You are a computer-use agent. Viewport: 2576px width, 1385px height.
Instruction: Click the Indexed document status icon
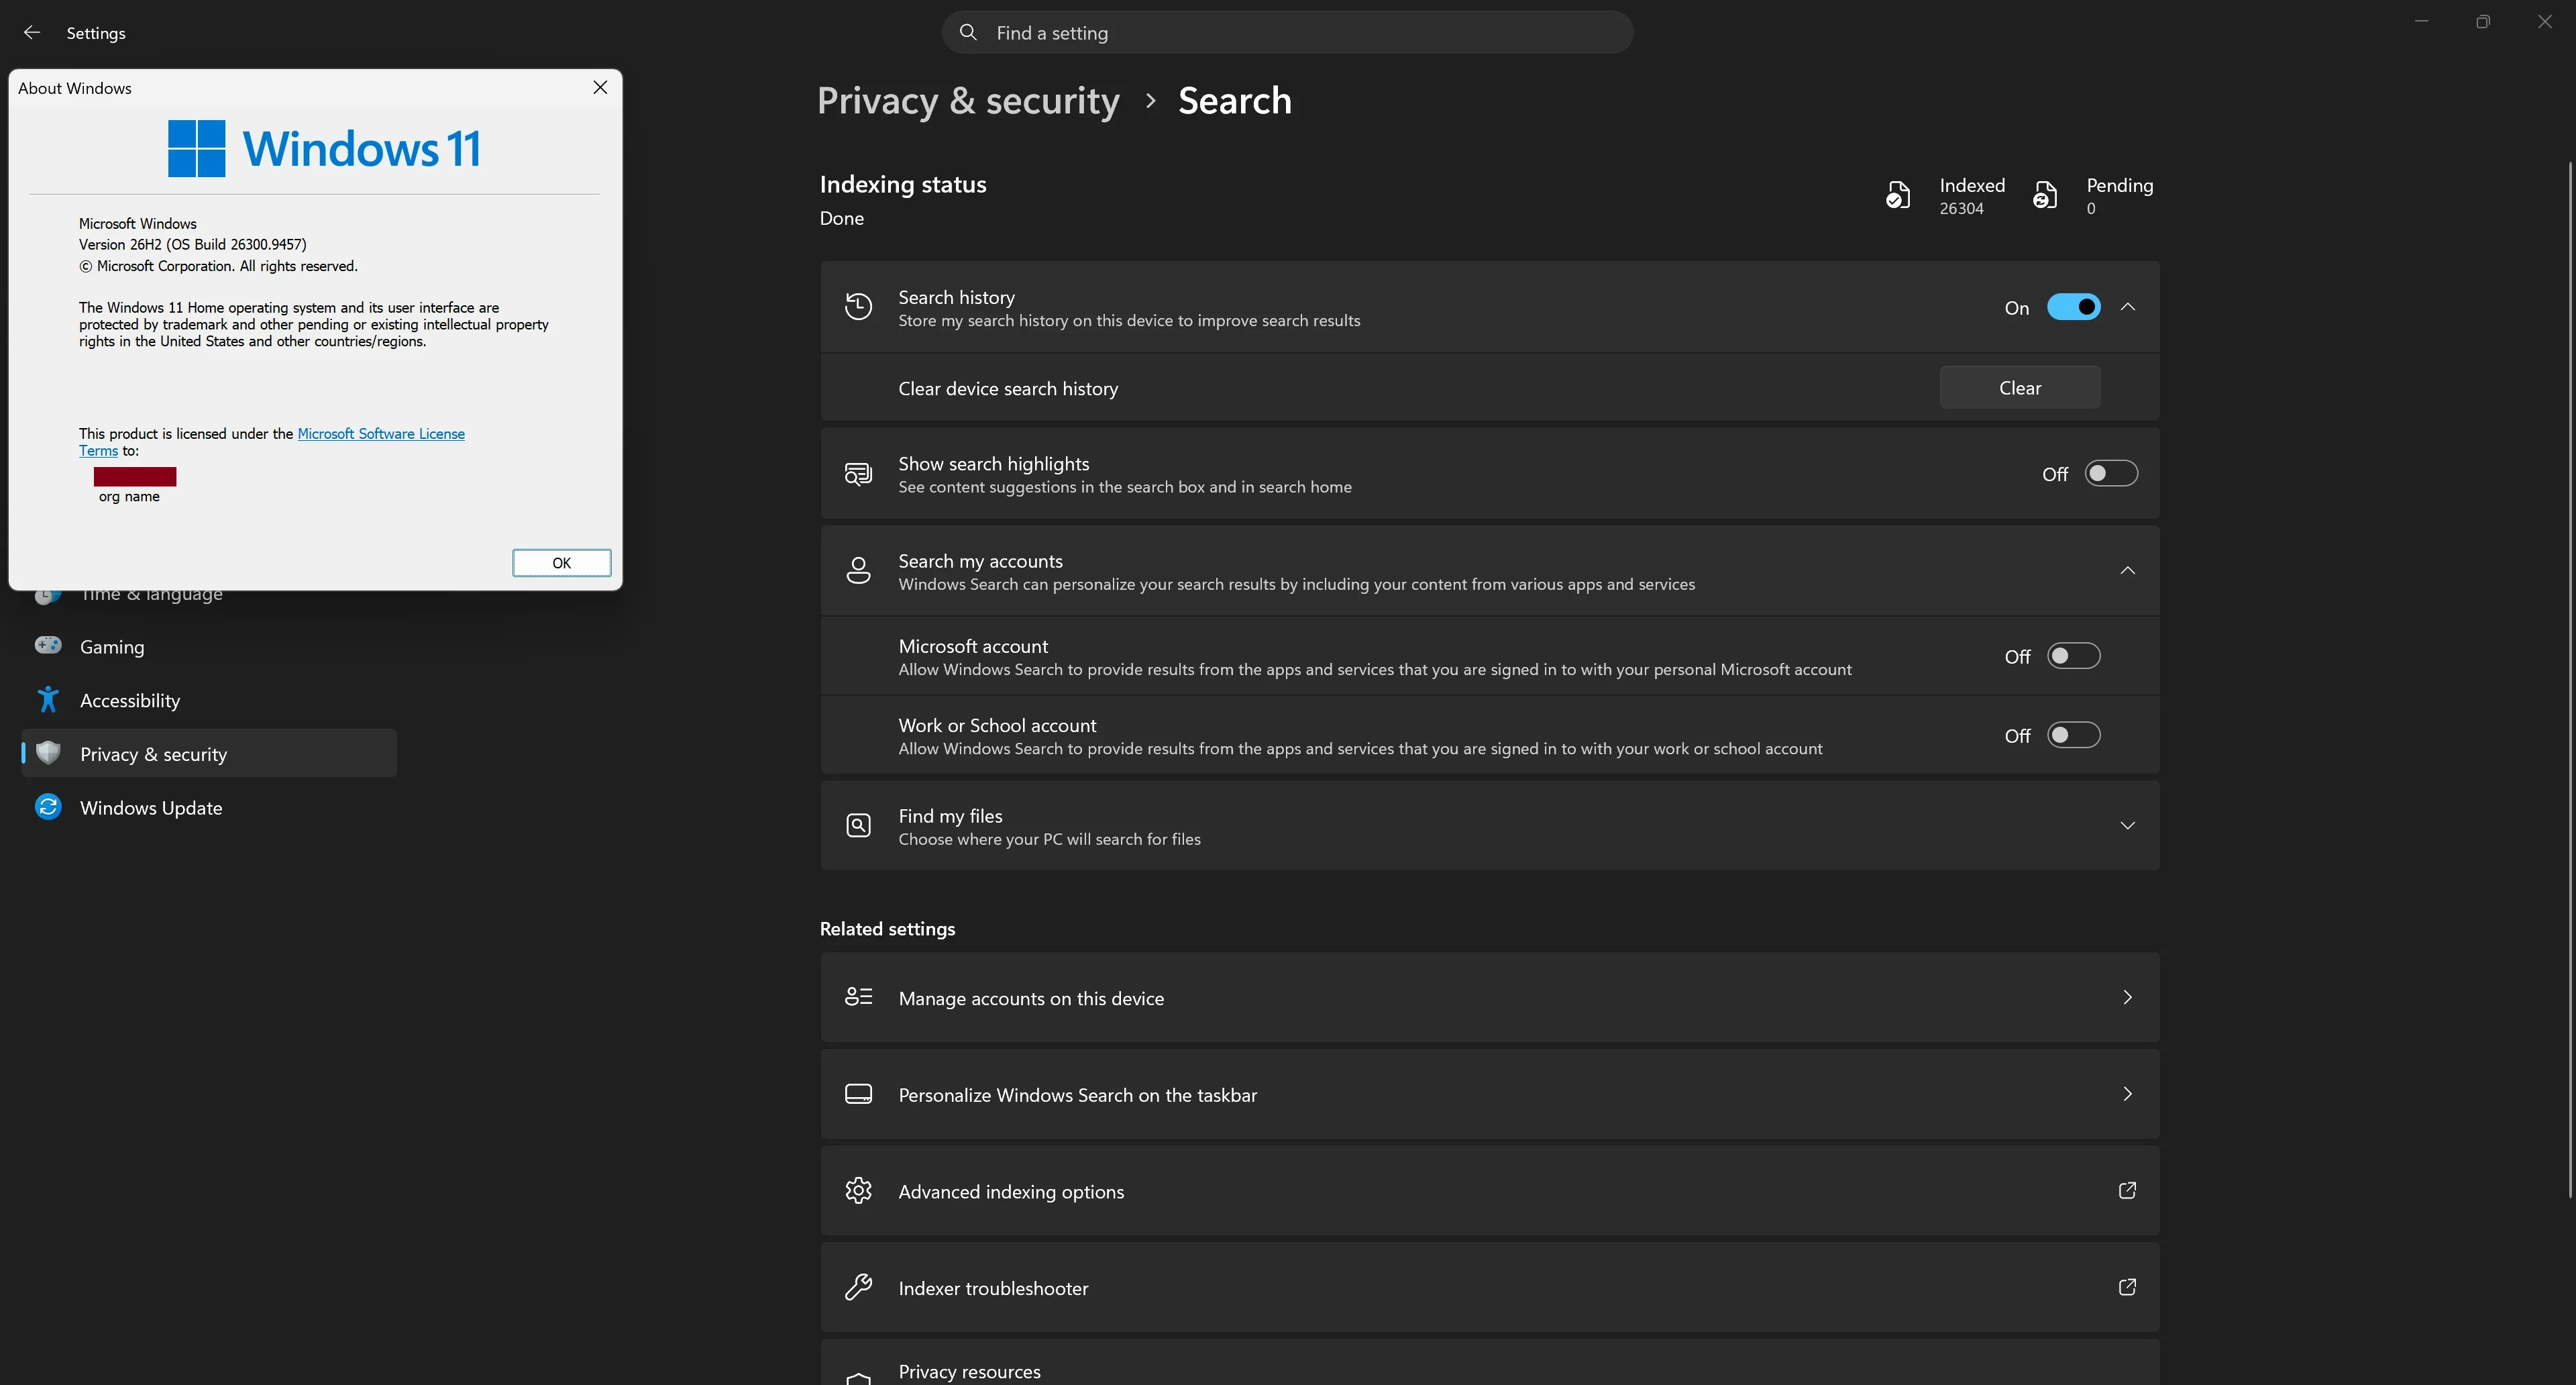coord(1897,195)
